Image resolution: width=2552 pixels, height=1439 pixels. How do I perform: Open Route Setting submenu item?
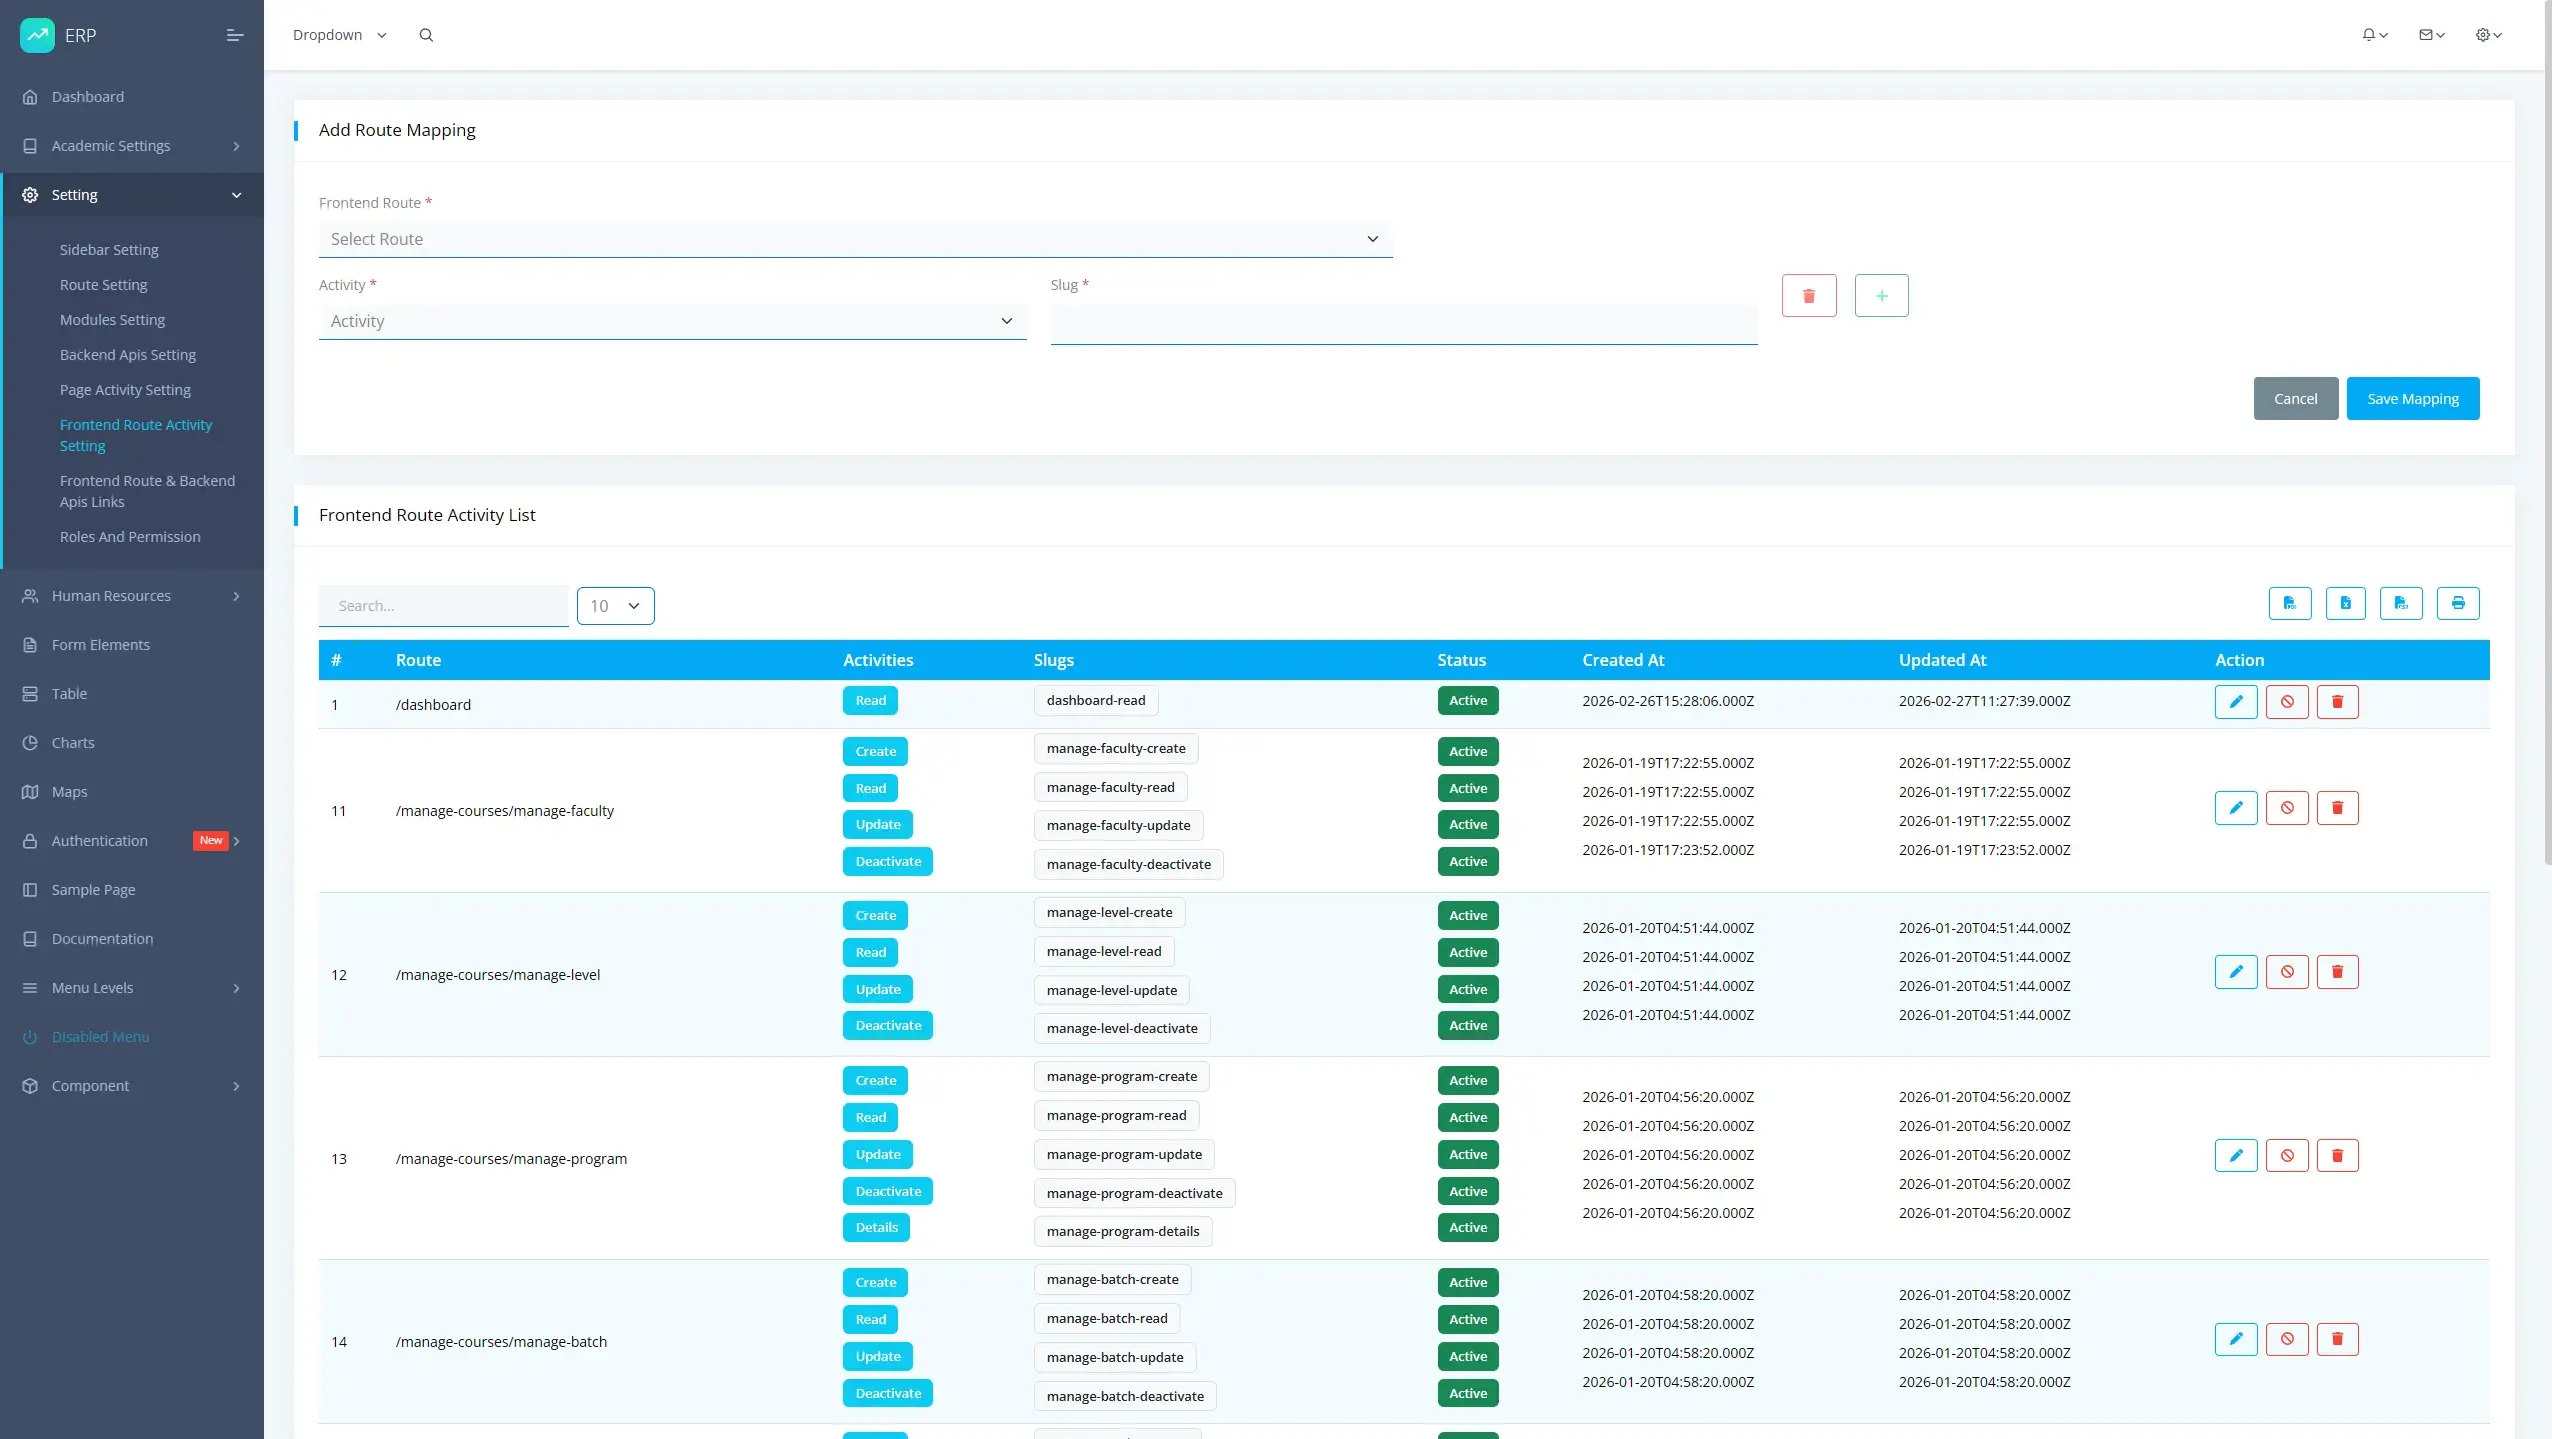pyautogui.click(x=103, y=285)
